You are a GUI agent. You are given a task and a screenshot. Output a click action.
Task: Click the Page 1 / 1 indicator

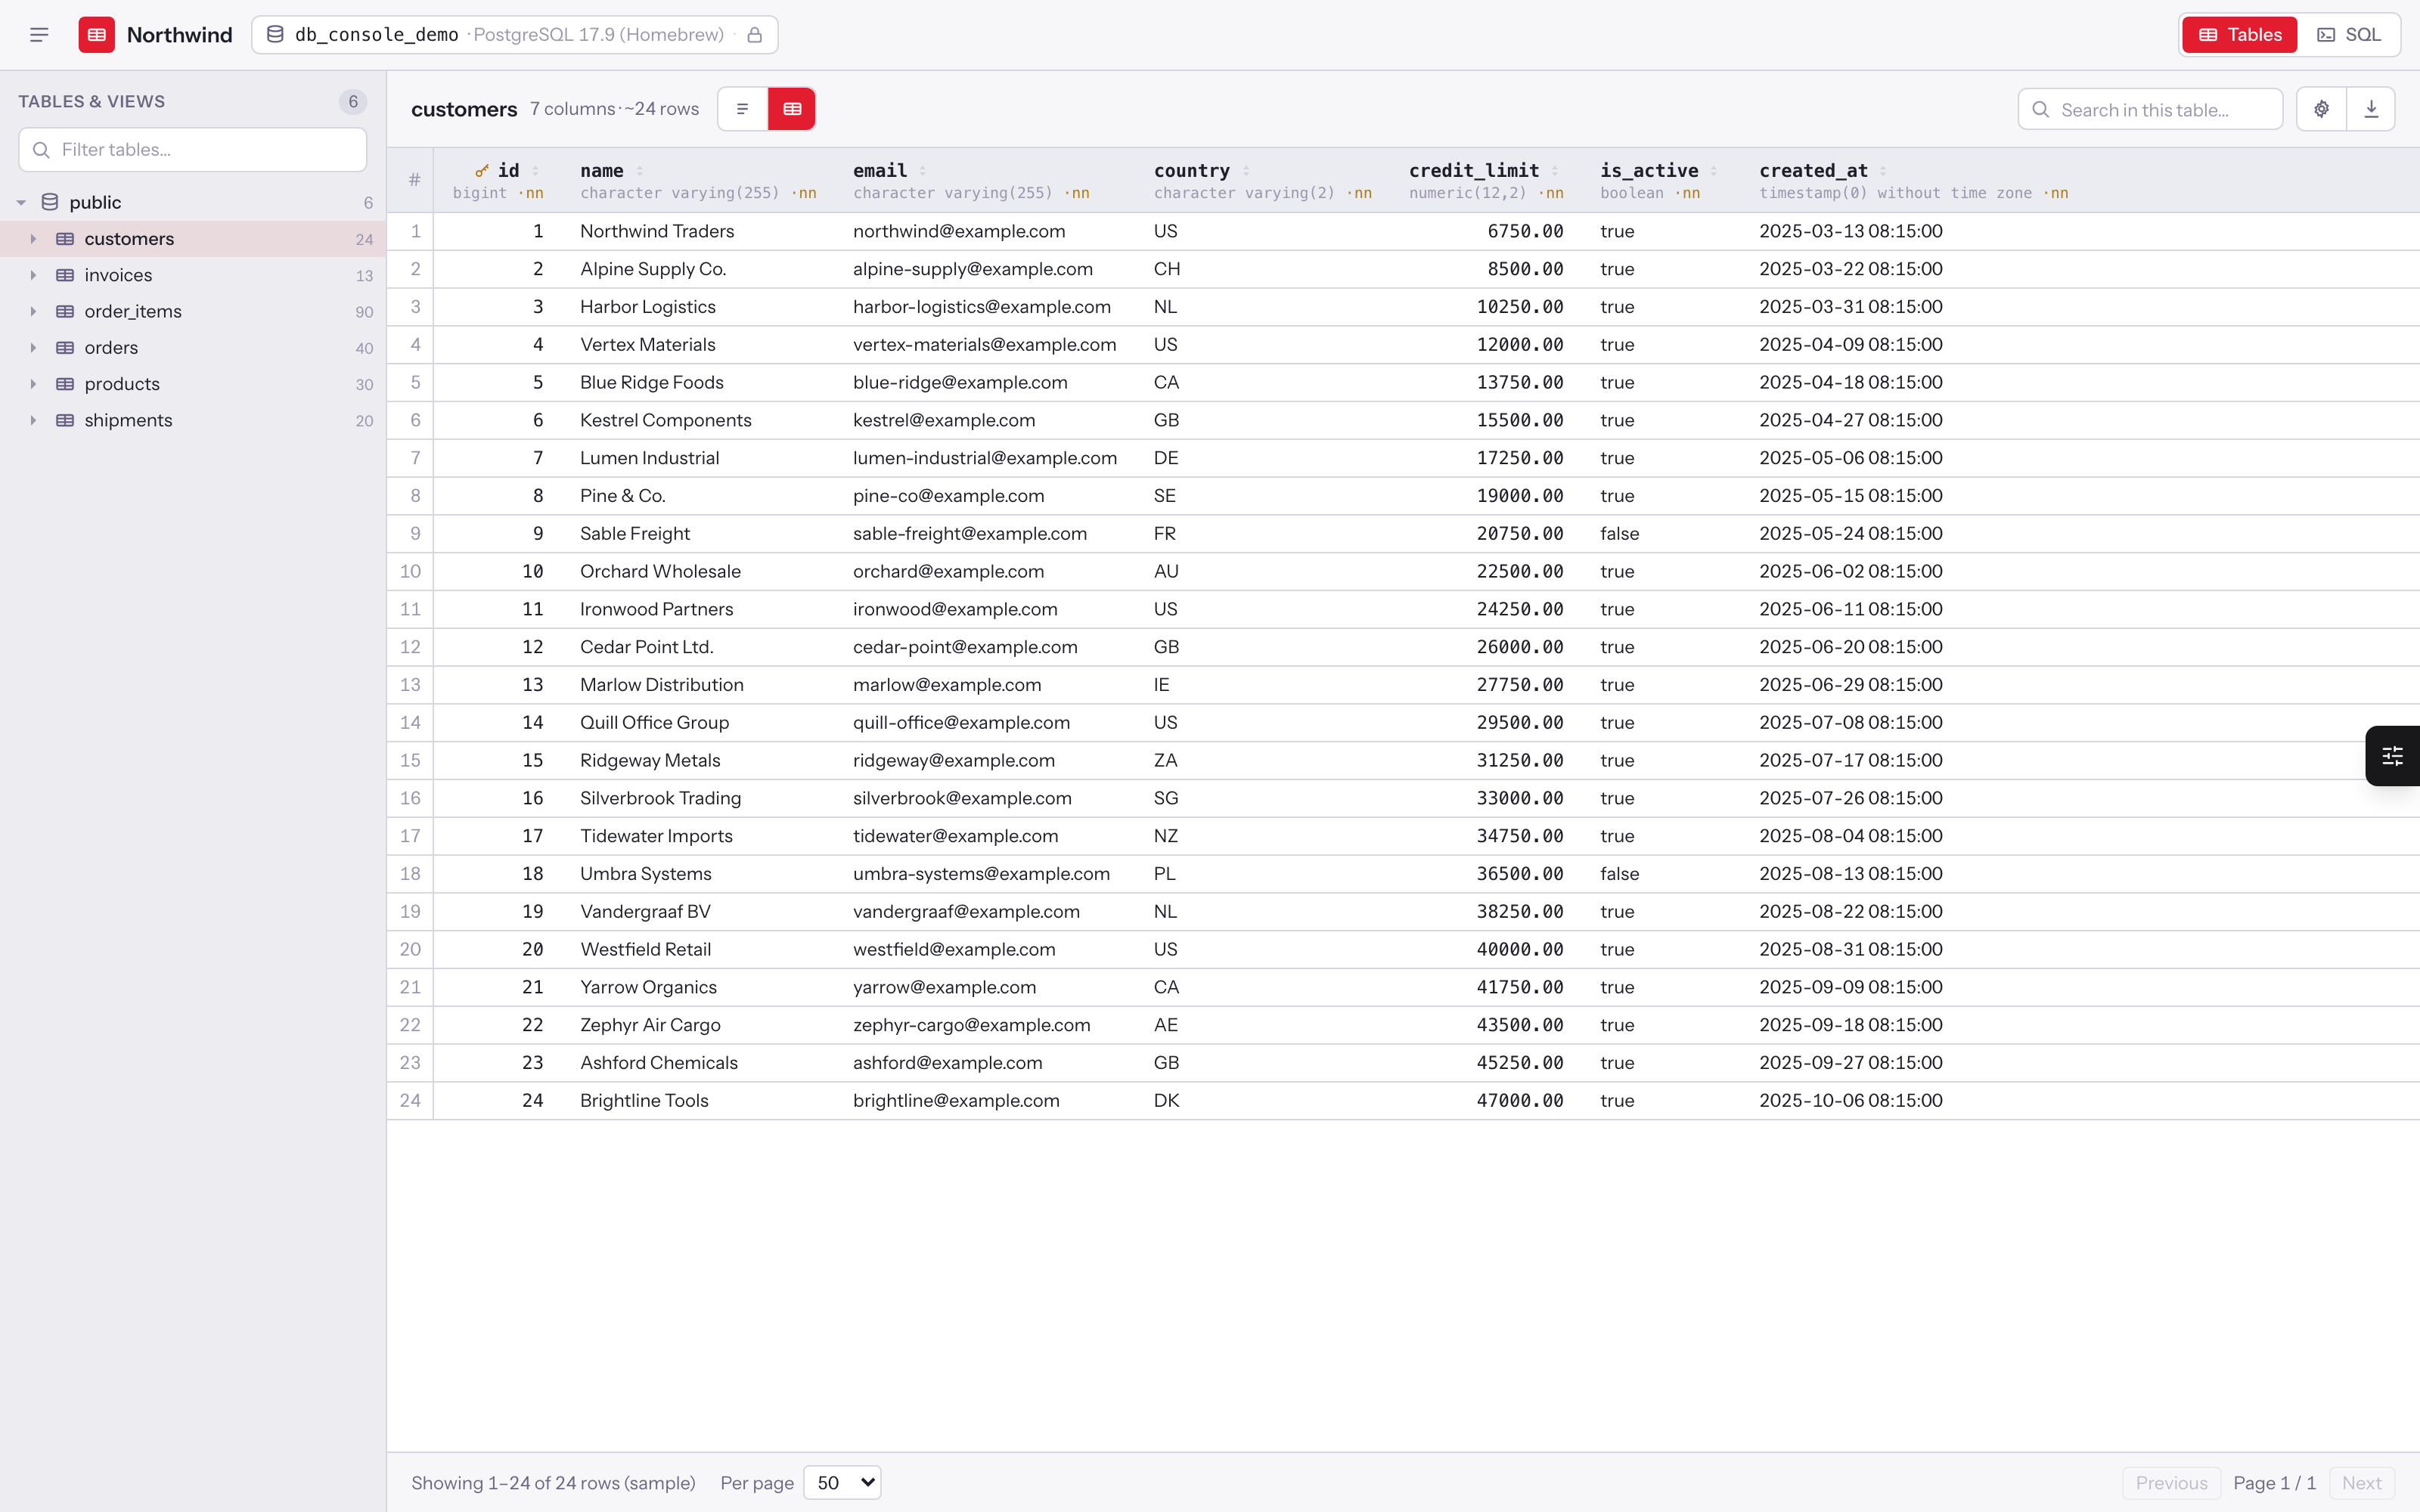click(x=2274, y=1483)
